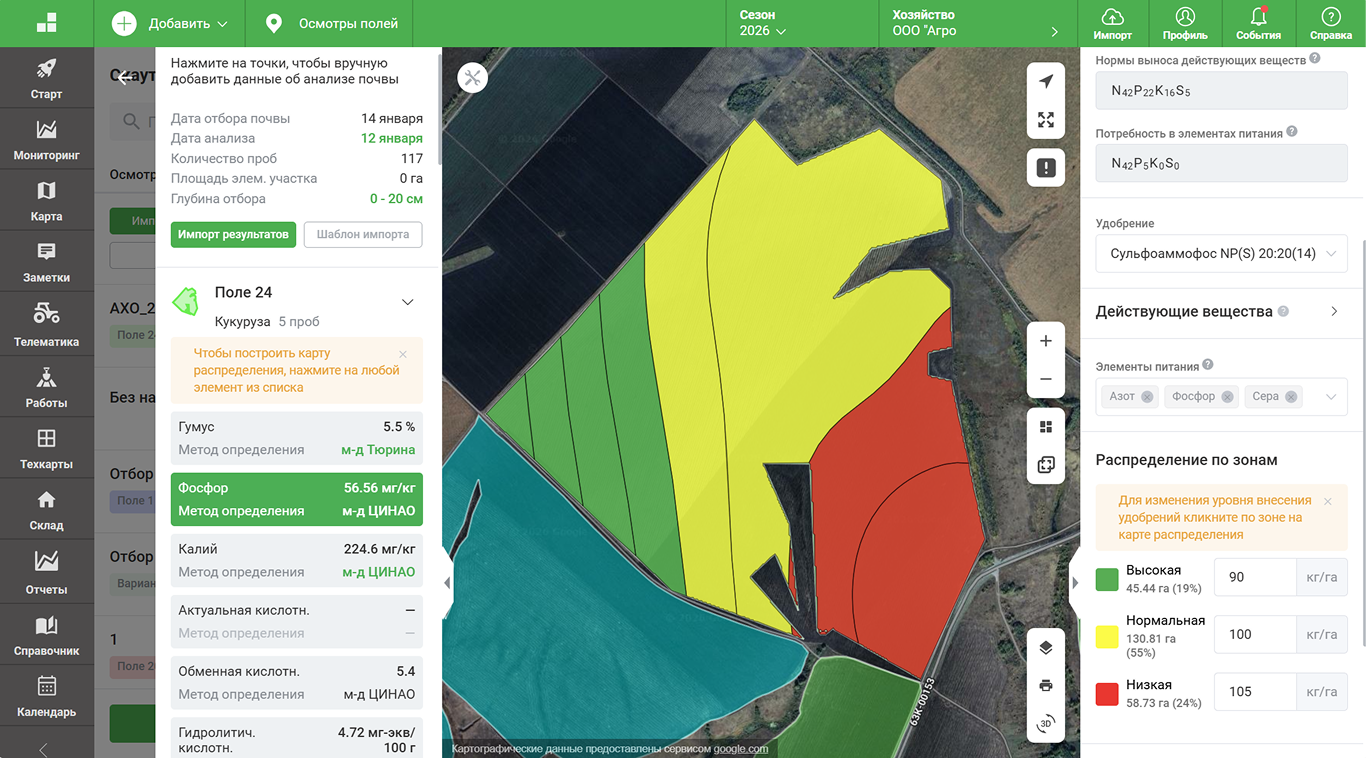Viewport: 1366px width, 758px height.
Task: Open the Склад sidebar section
Action: click(46, 510)
